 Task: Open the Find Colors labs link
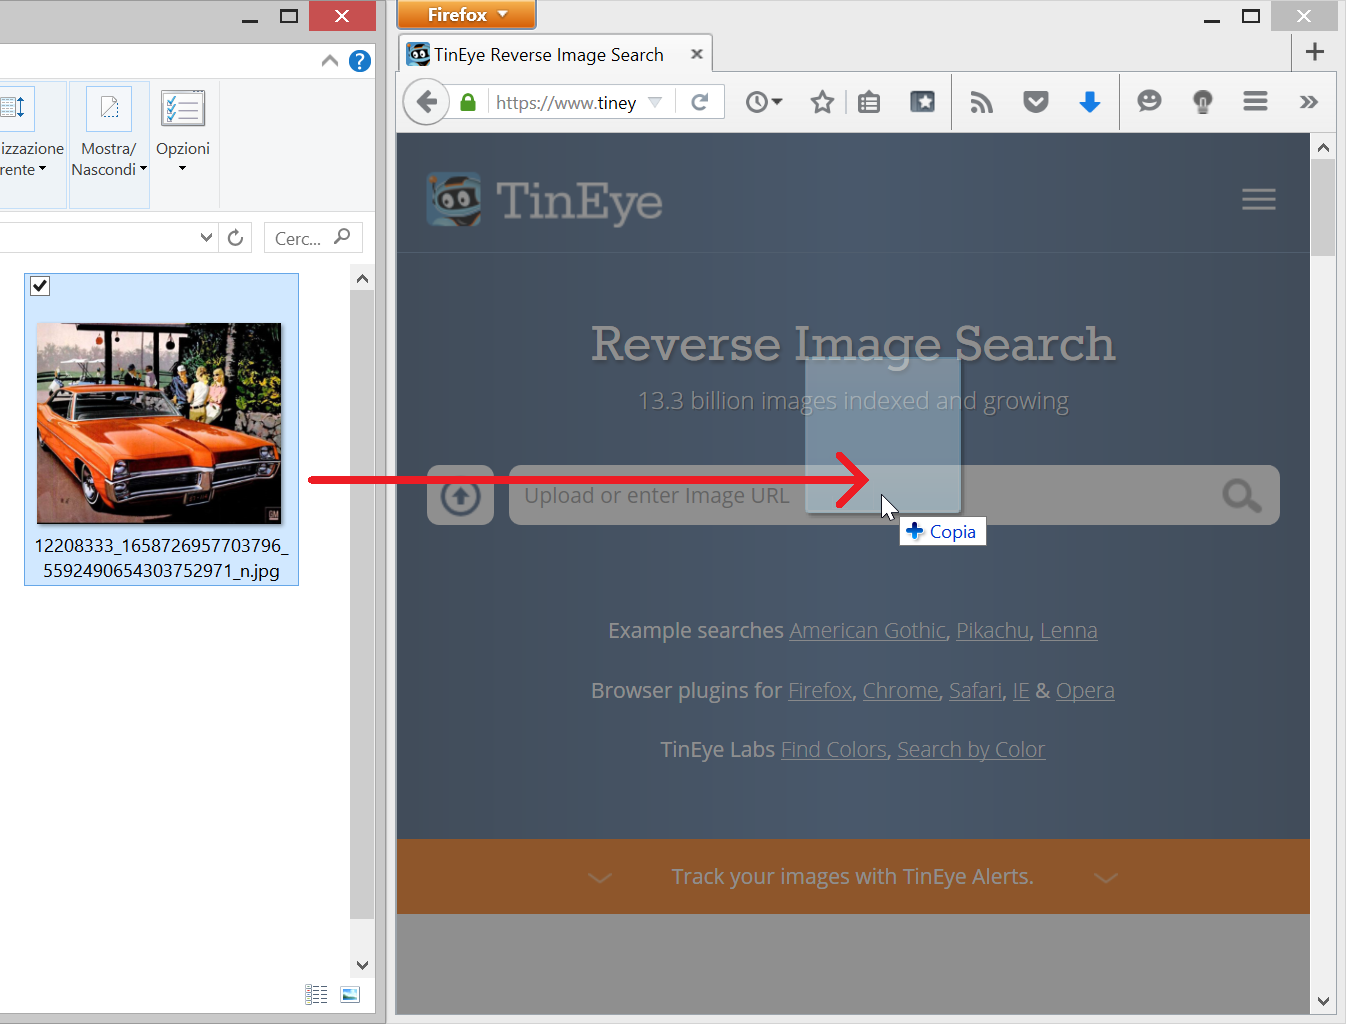point(834,750)
